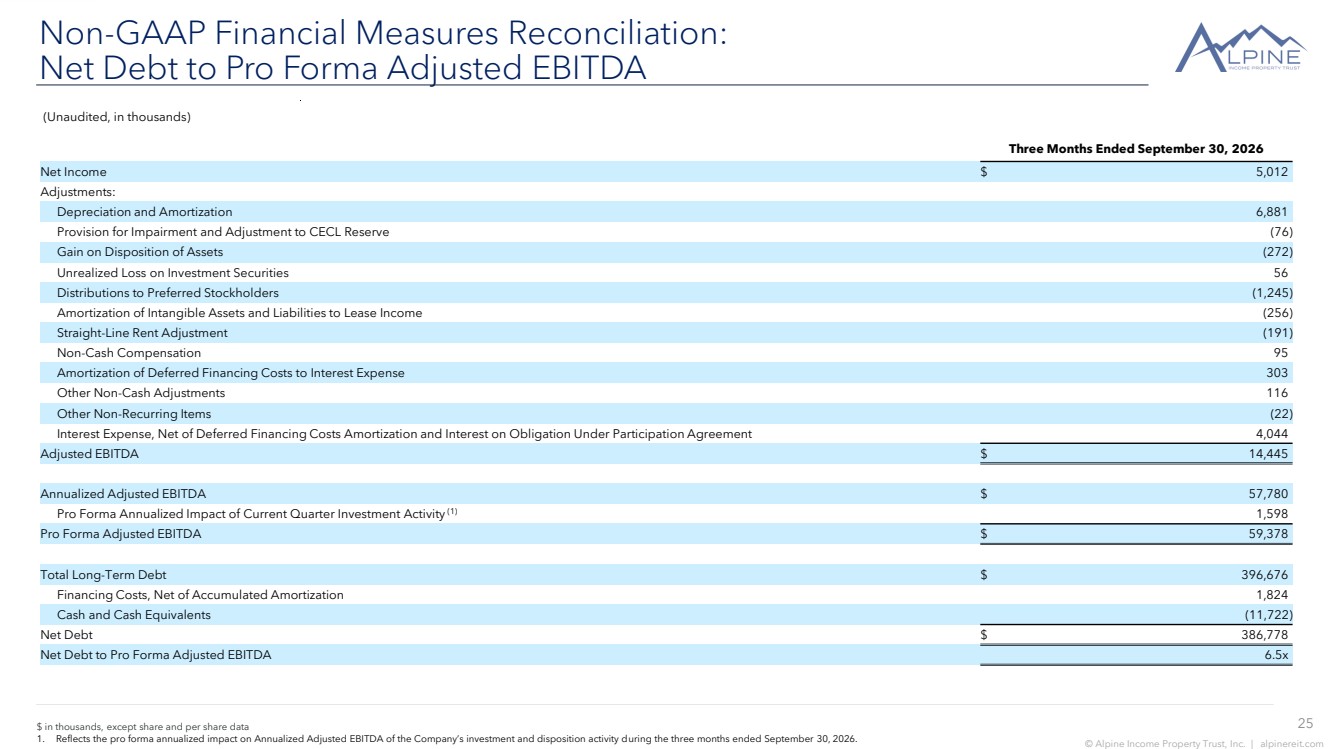1333x749 pixels.
Task: Click the footnote (1) superscript marker
Action: click(x=452, y=512)
